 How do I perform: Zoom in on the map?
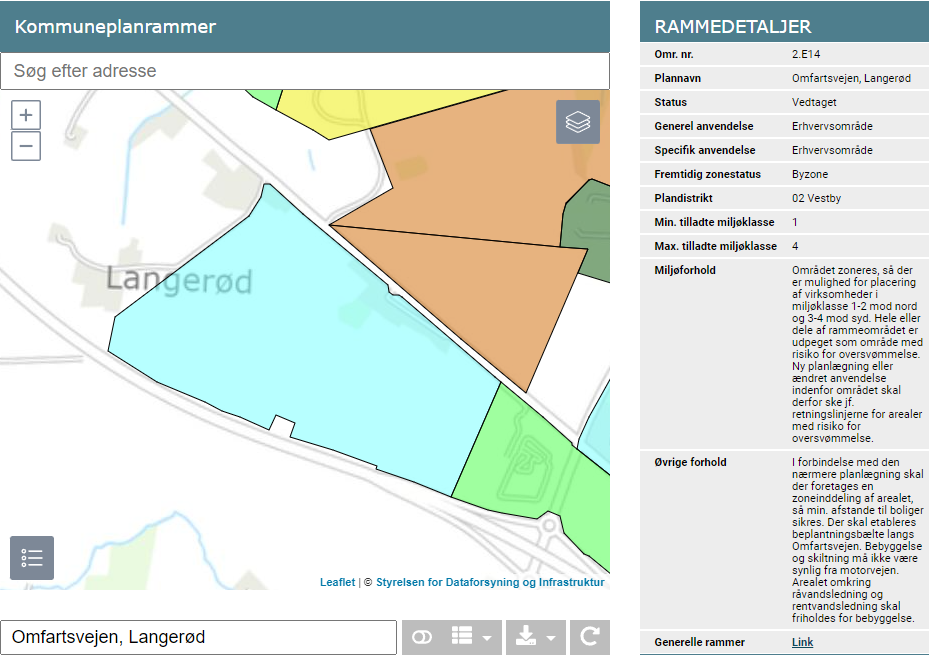pyautogui.click(x=26, y=115)
